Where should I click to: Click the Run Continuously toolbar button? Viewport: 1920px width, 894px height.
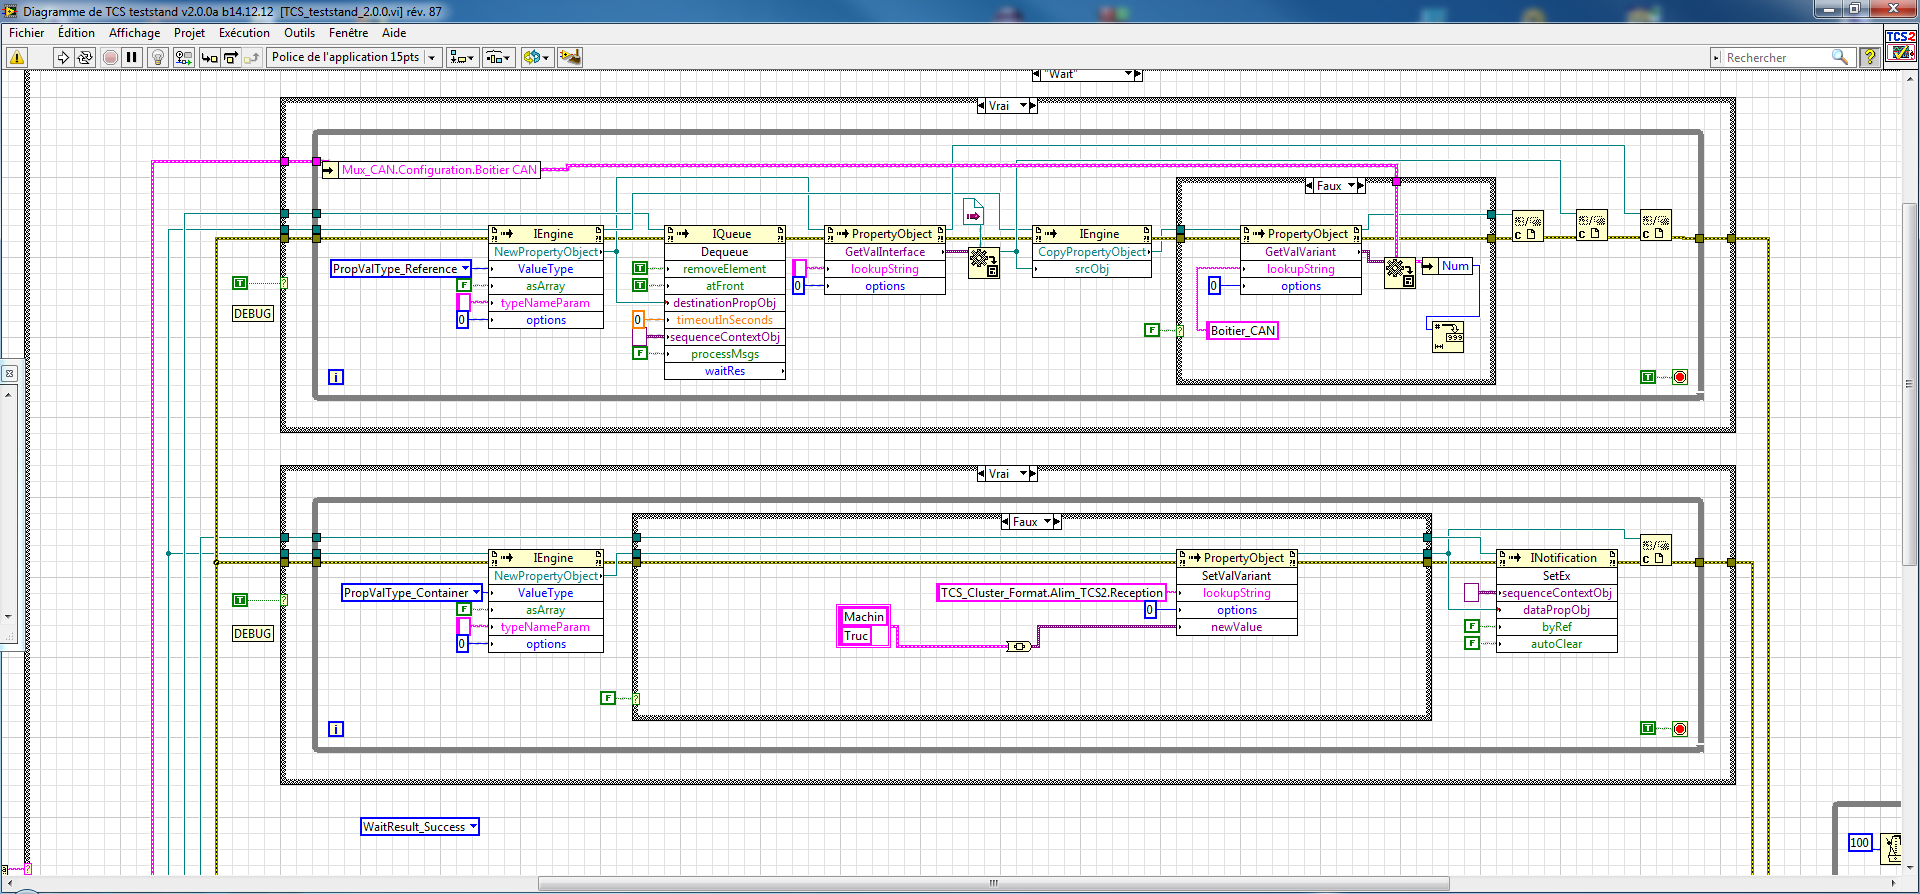click(85, 57)
